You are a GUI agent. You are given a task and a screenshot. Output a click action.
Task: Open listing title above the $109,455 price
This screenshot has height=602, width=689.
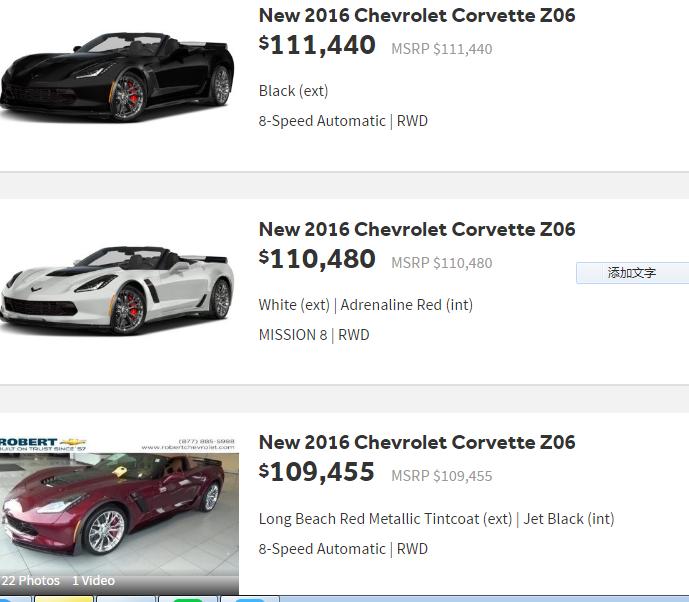pos(416,442)
